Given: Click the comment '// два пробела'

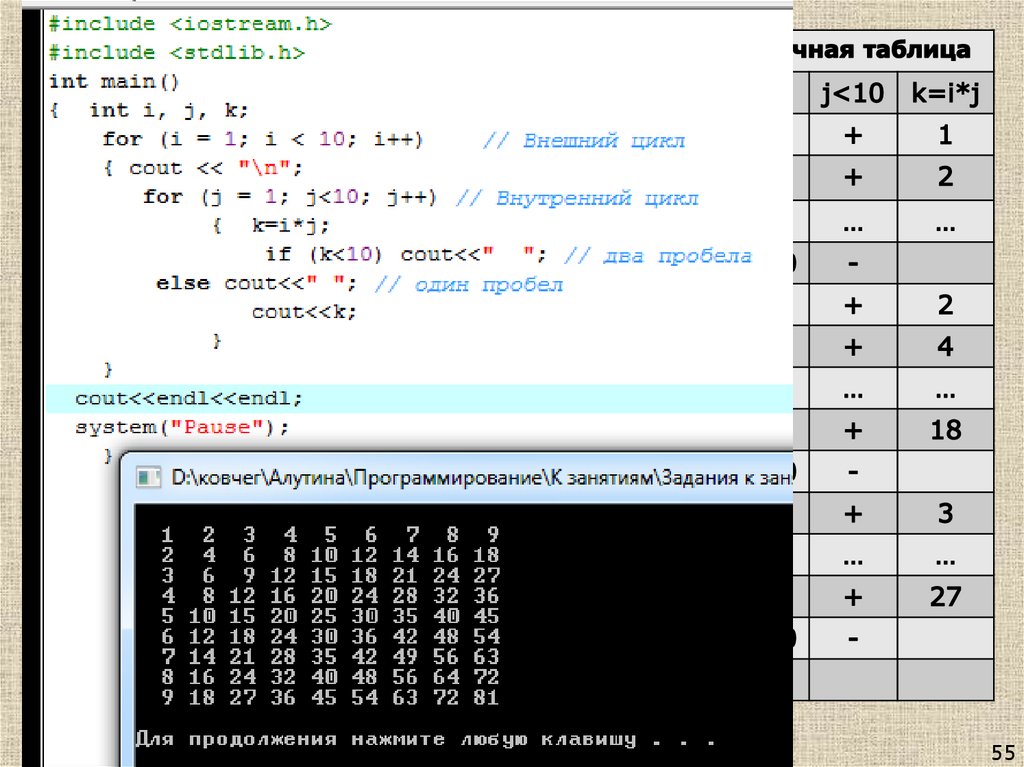Looking at the screenshot, I should 658,255.
